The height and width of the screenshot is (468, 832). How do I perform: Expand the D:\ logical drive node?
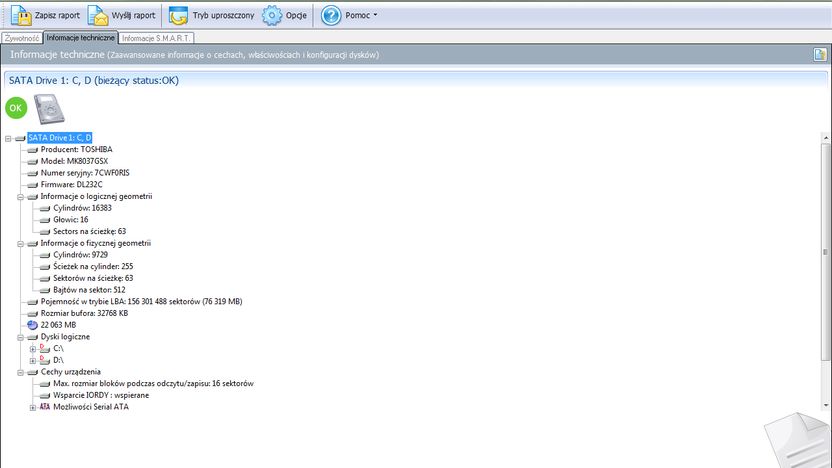point(32,361)
